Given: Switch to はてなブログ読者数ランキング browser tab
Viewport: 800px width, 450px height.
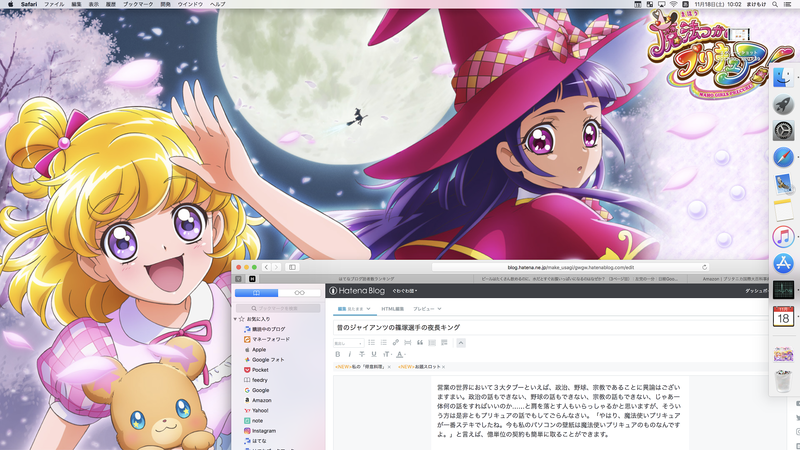Looking at the screenshot, I should point(366,279).
